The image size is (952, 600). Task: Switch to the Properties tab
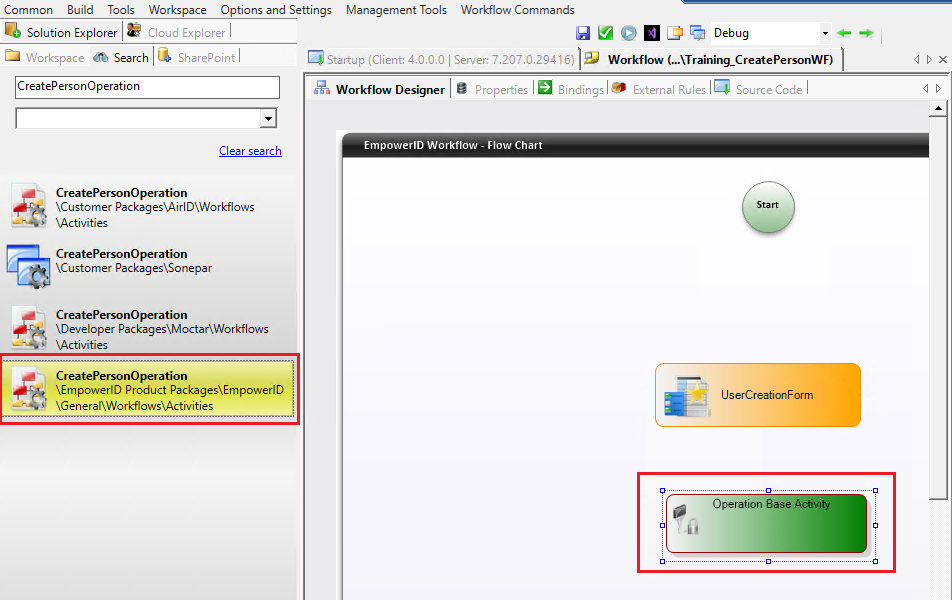pyautogui.click(x=492, y=89)
